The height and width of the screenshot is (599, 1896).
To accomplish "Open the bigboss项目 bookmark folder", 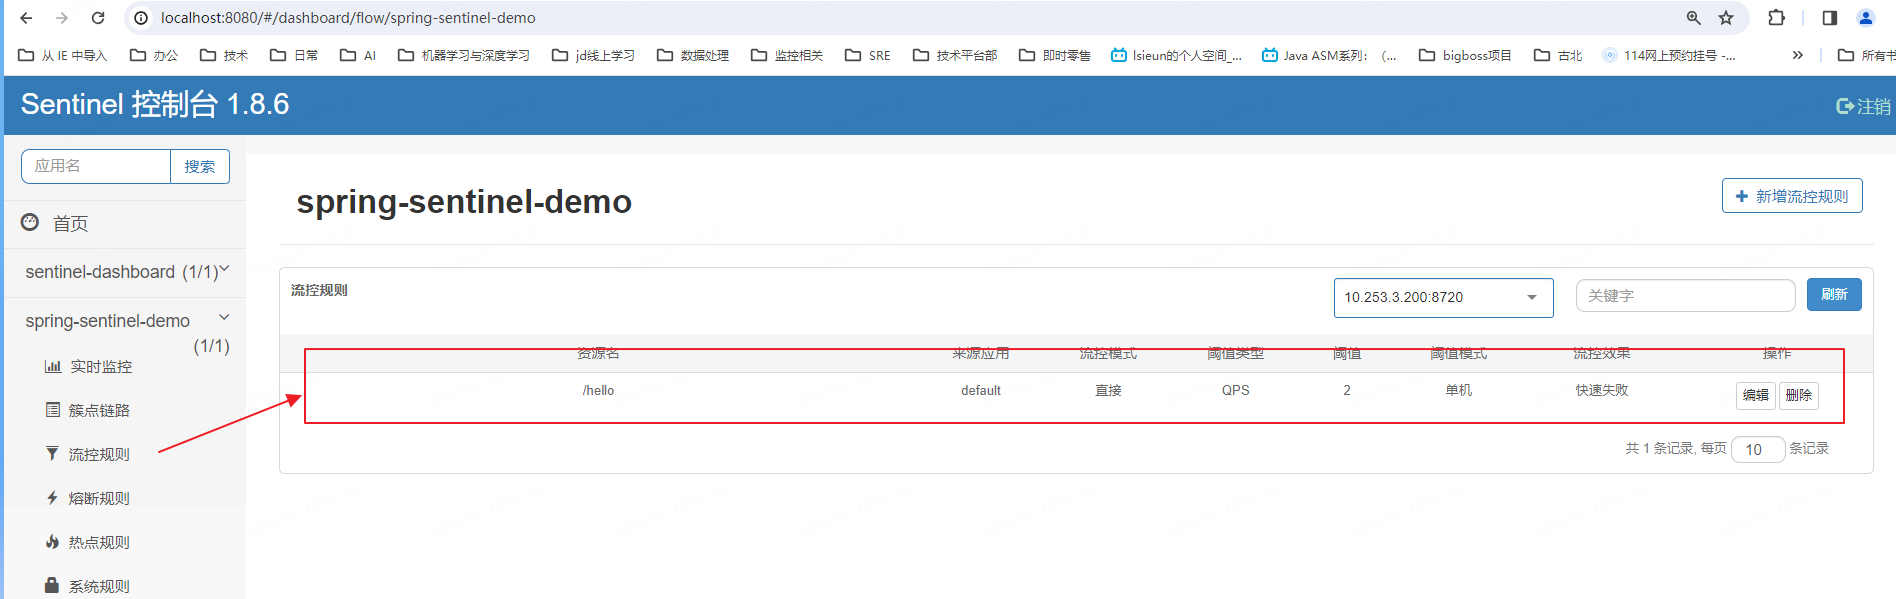I will 1465,55.
